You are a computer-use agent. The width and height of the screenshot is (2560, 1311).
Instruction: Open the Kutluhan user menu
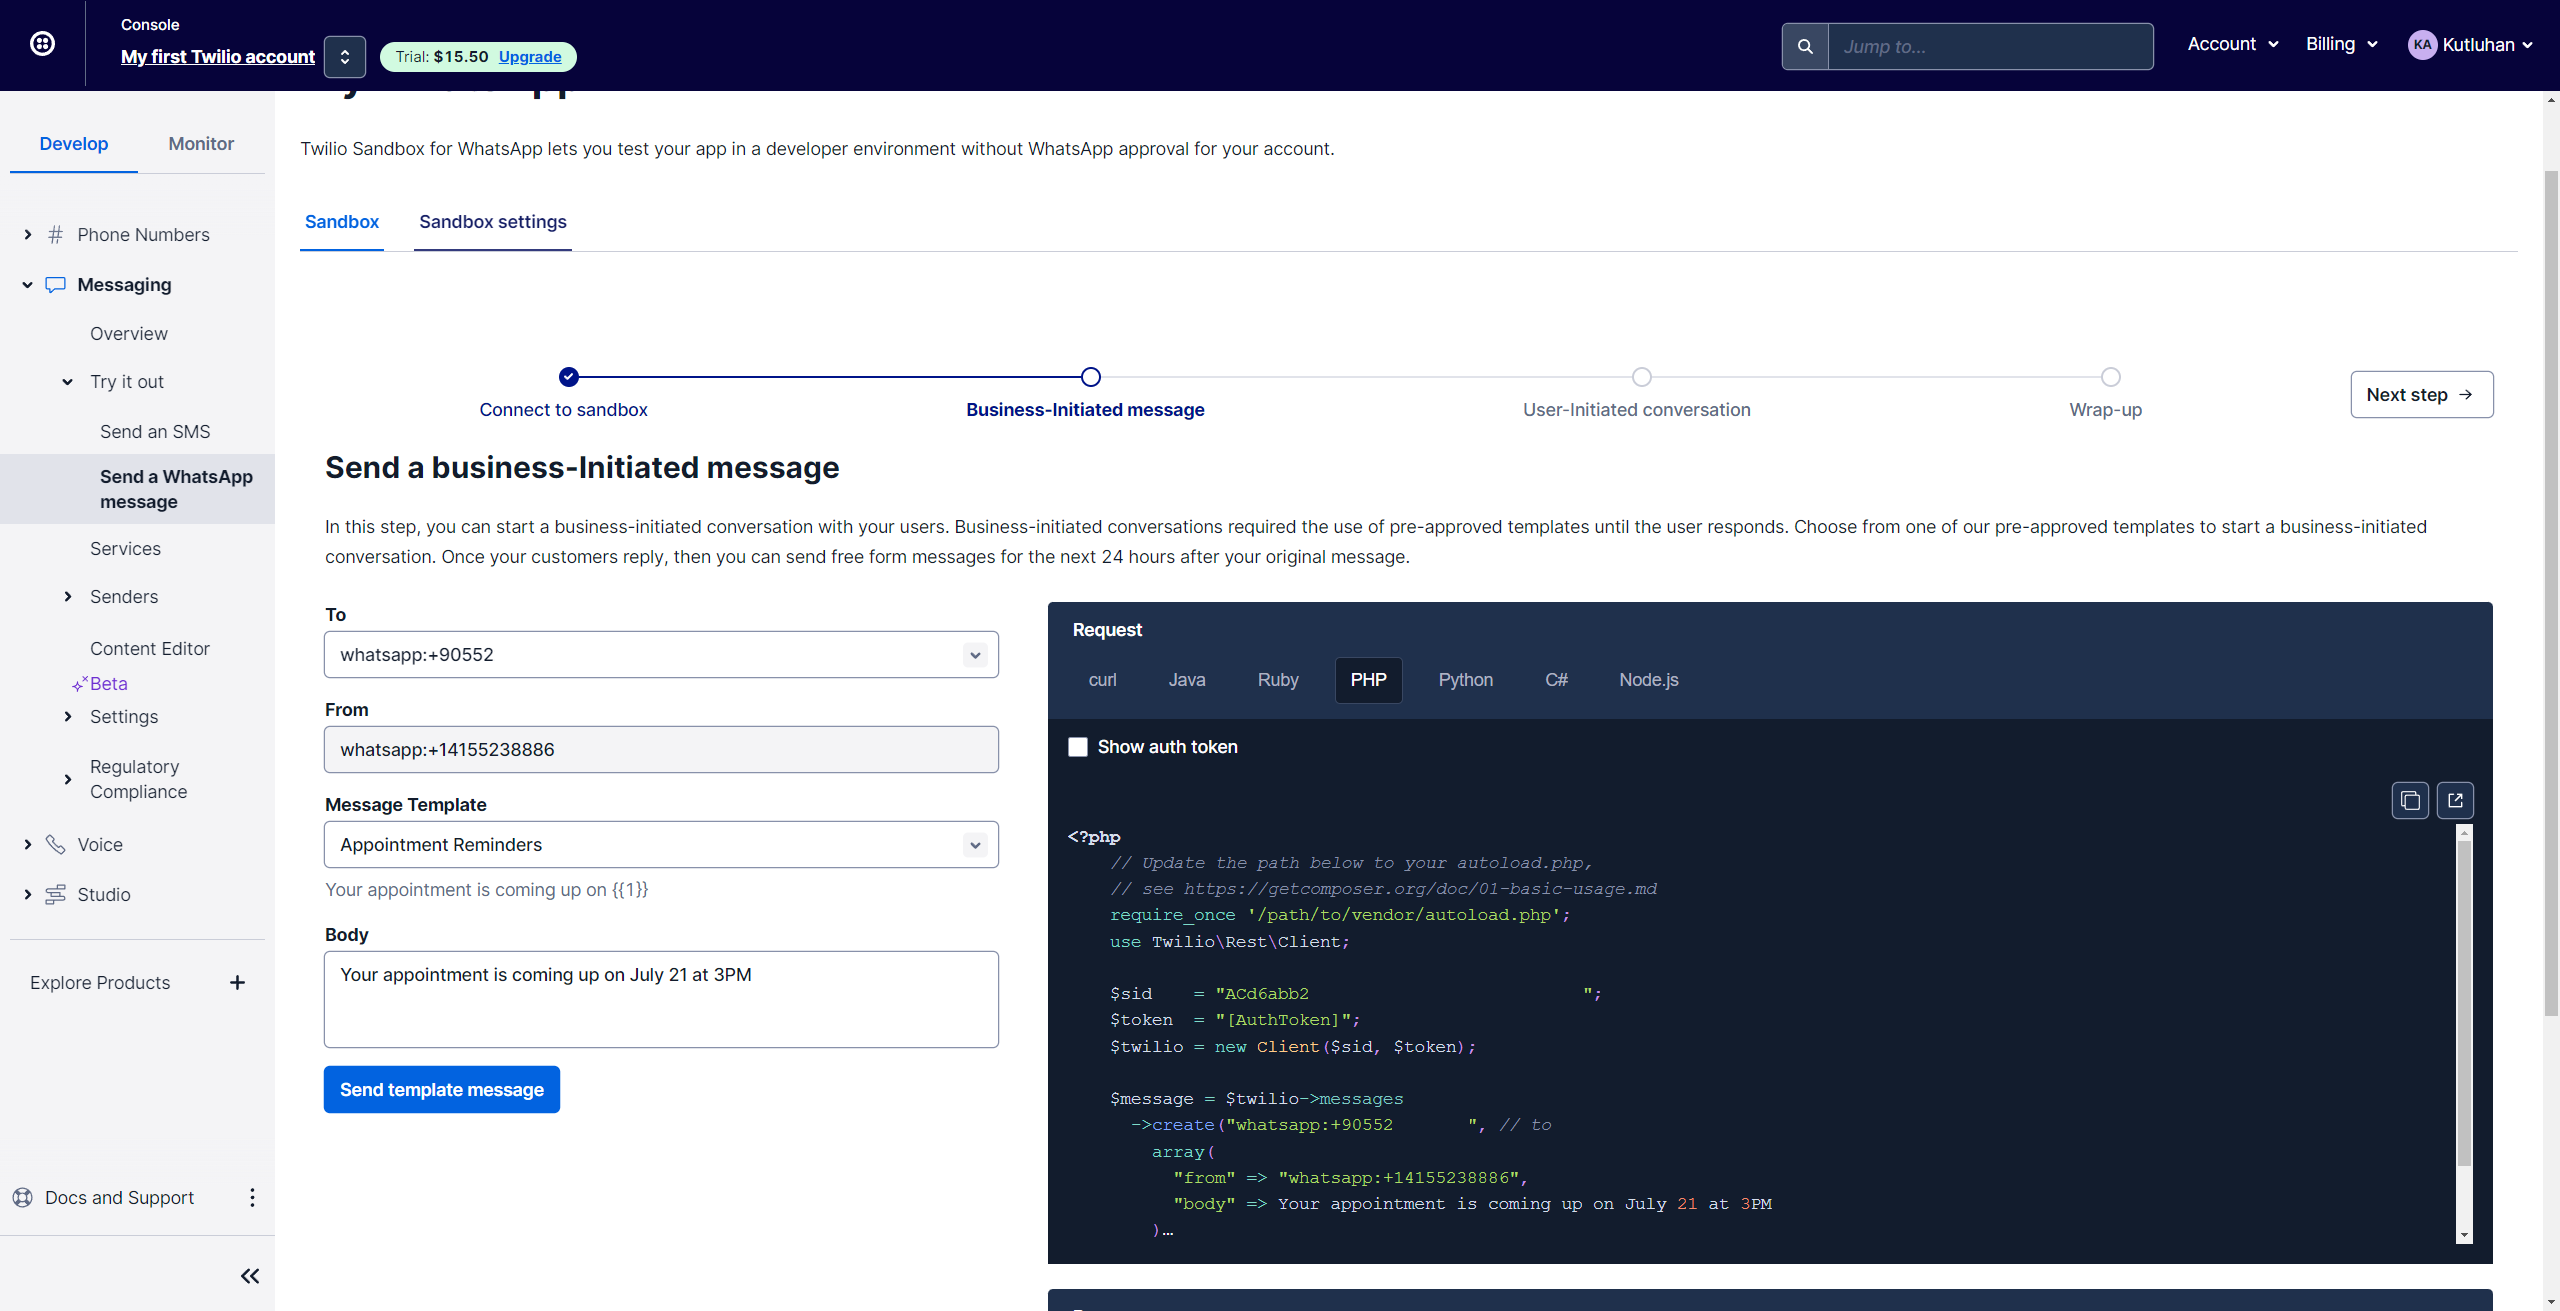click(2470, 44)
